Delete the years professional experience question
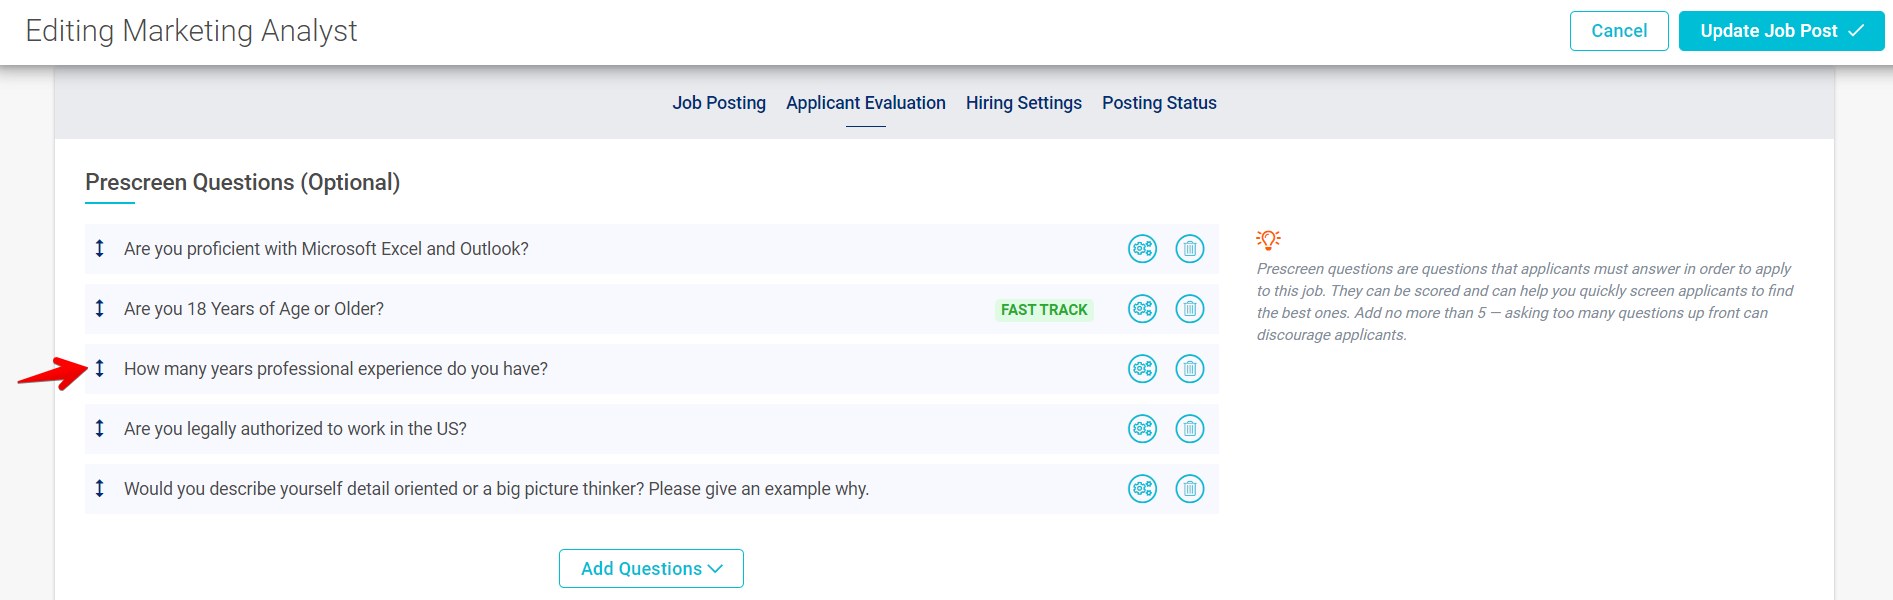Viewport: 1893px width, 600px height. (x=1189, y=369)
